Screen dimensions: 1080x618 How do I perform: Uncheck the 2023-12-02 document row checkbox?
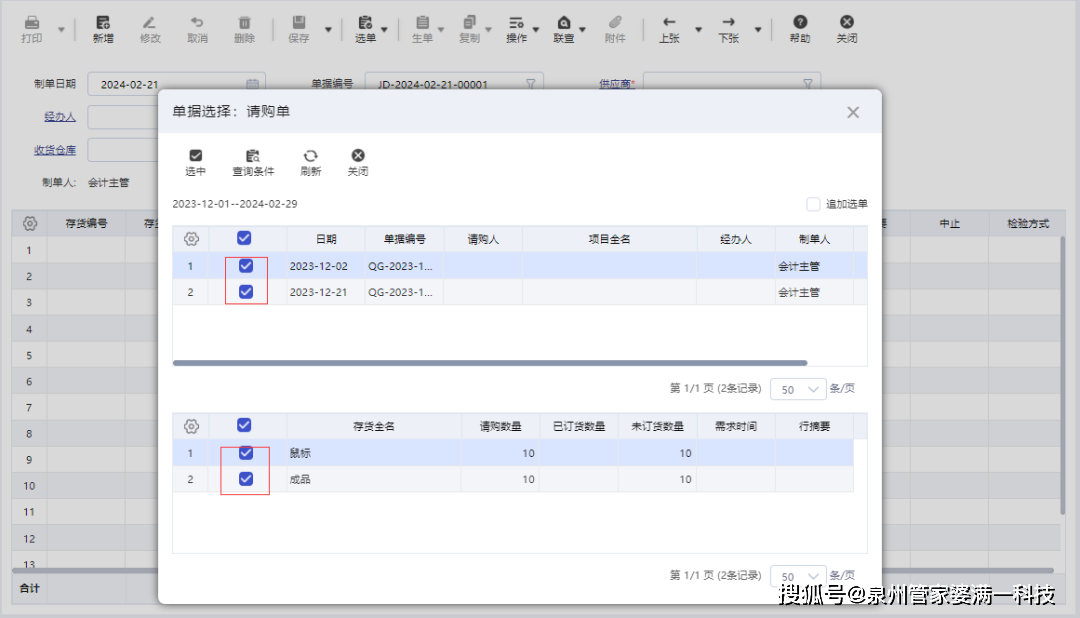(246, 266)
